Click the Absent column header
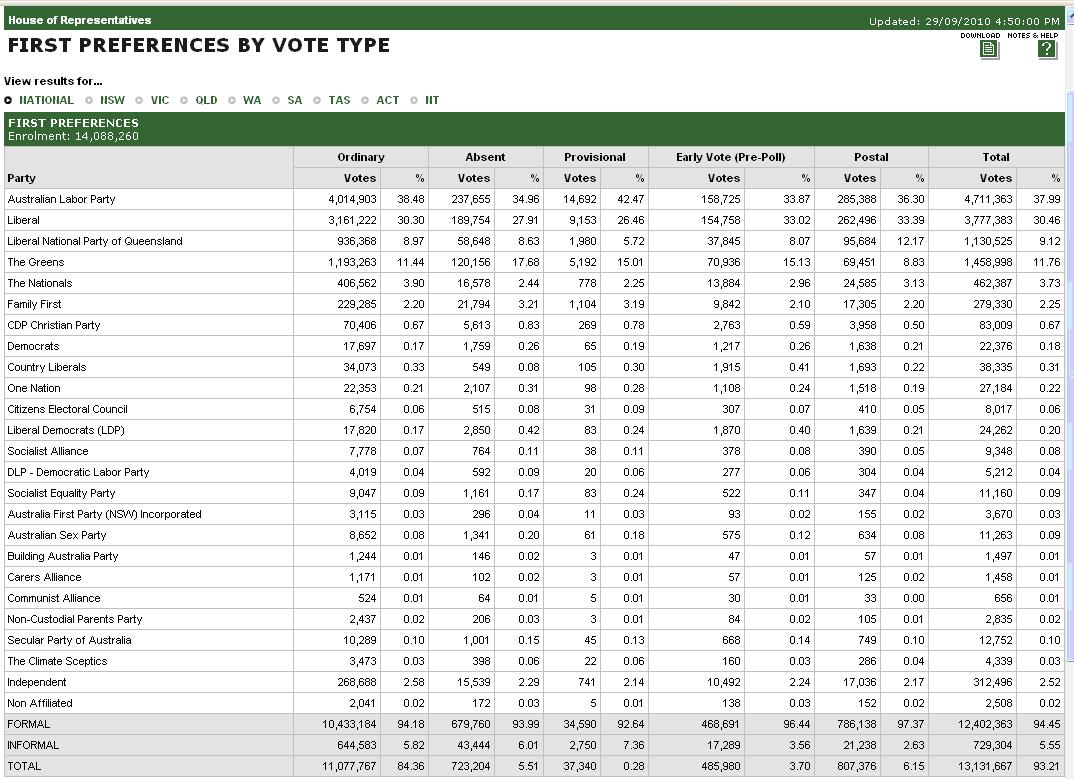The width and height of the screenshot is (1074, 779). coord(485,157)
